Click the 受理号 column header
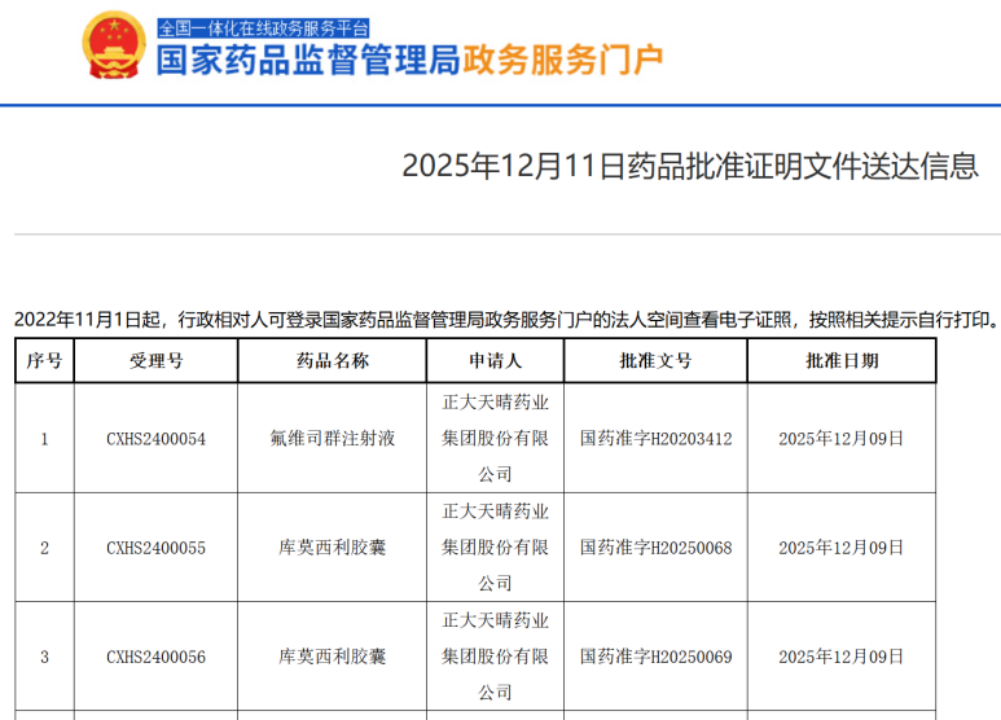Image resolution: width=1001 pixels, height=720 pixels. pos(156,360)
